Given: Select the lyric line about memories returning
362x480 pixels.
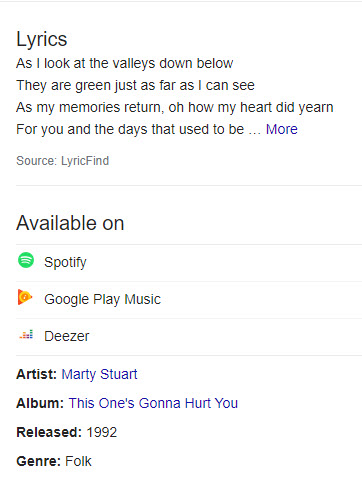Looking at the screenshot, I should coord(175,107).
